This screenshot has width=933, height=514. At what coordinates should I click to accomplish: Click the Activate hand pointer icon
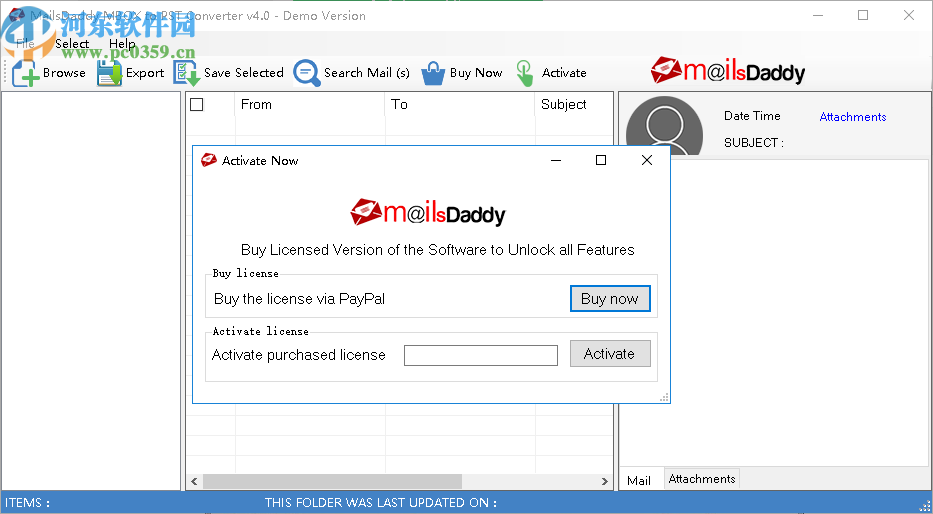pyautogui.click(x=525, y=73)
